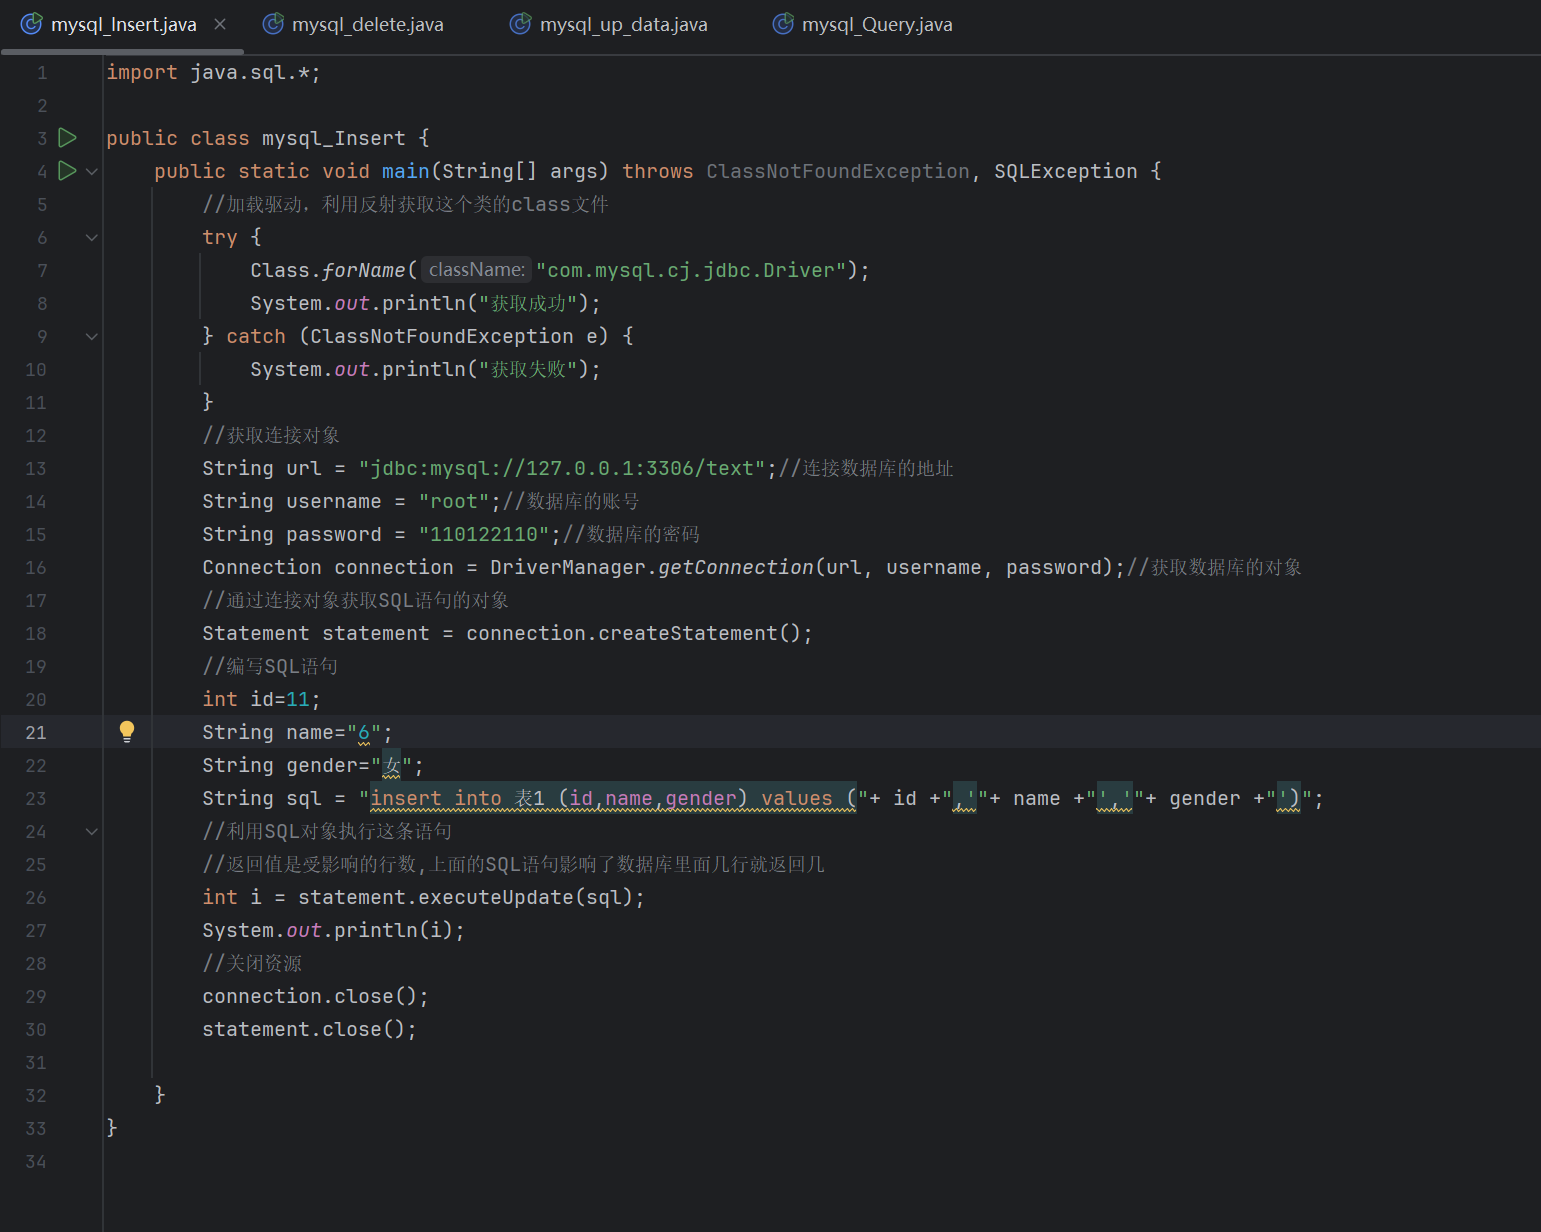The height and width of the screenshot is (1232, 1541).
Task: Click "statement.close()" on line 30
Action: (309, 1030)
